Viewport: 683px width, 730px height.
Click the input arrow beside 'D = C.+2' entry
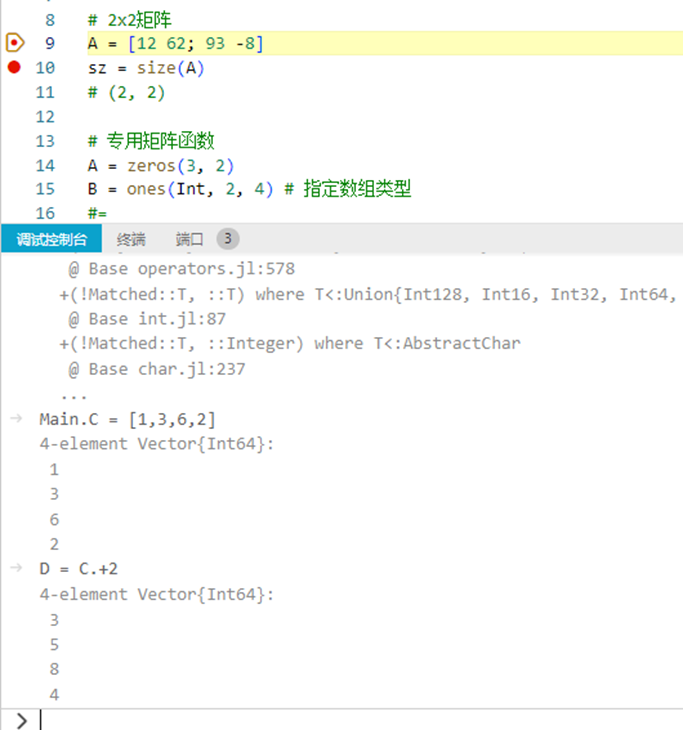[x=16, y=568]
